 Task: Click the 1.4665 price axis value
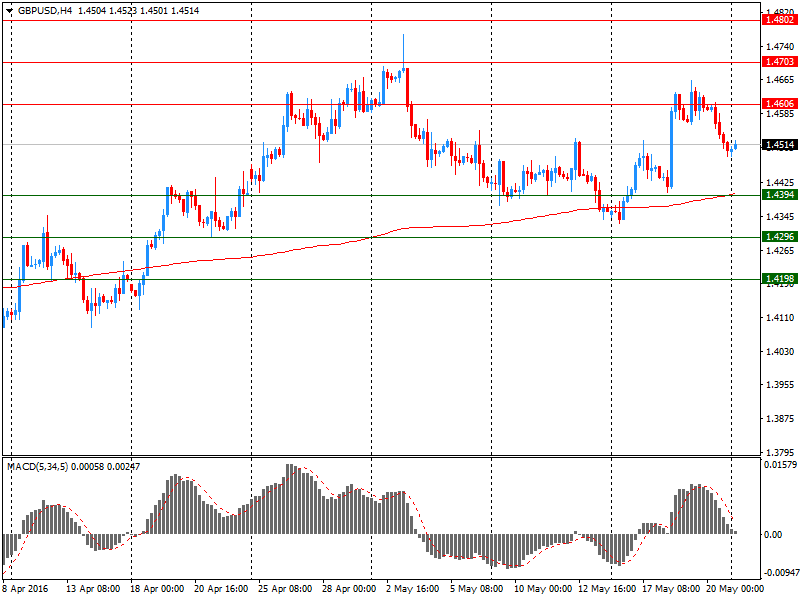(x=780, y=80)
